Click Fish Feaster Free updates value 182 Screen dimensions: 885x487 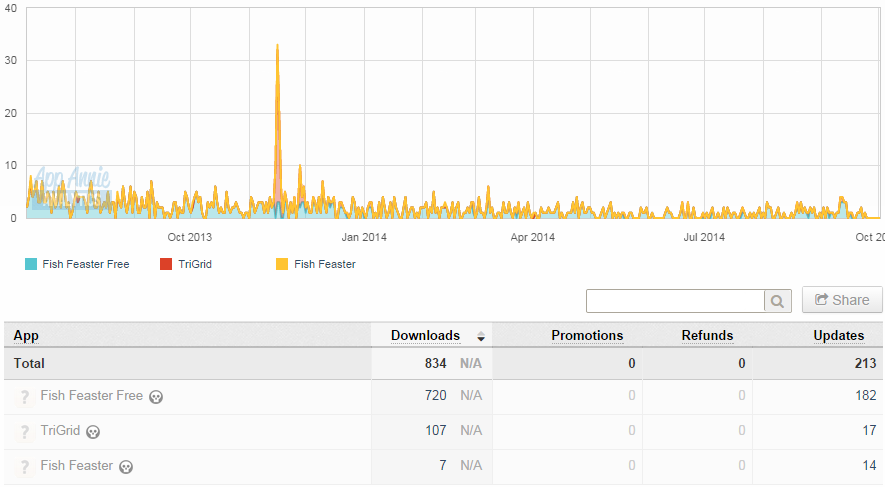point(866,396)
